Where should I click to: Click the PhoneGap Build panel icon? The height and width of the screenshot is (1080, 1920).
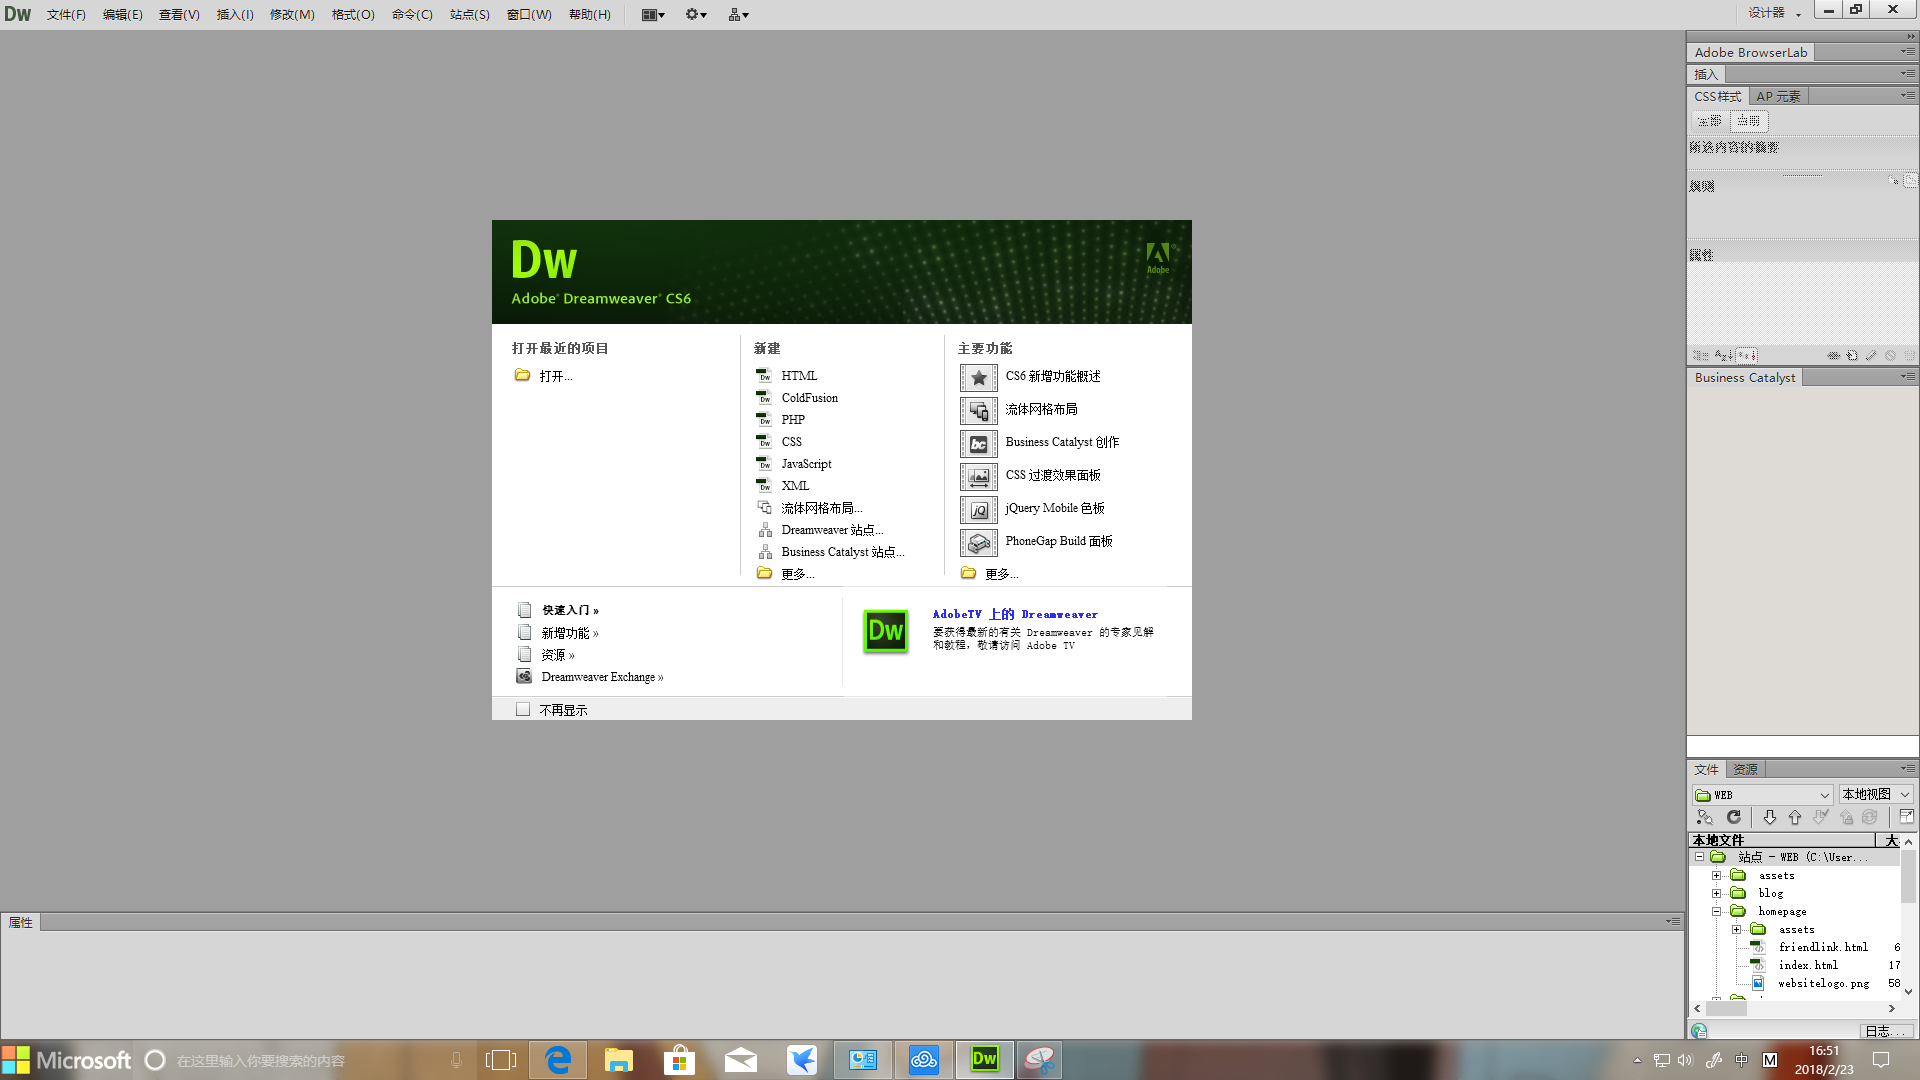(x=979, y=542)
